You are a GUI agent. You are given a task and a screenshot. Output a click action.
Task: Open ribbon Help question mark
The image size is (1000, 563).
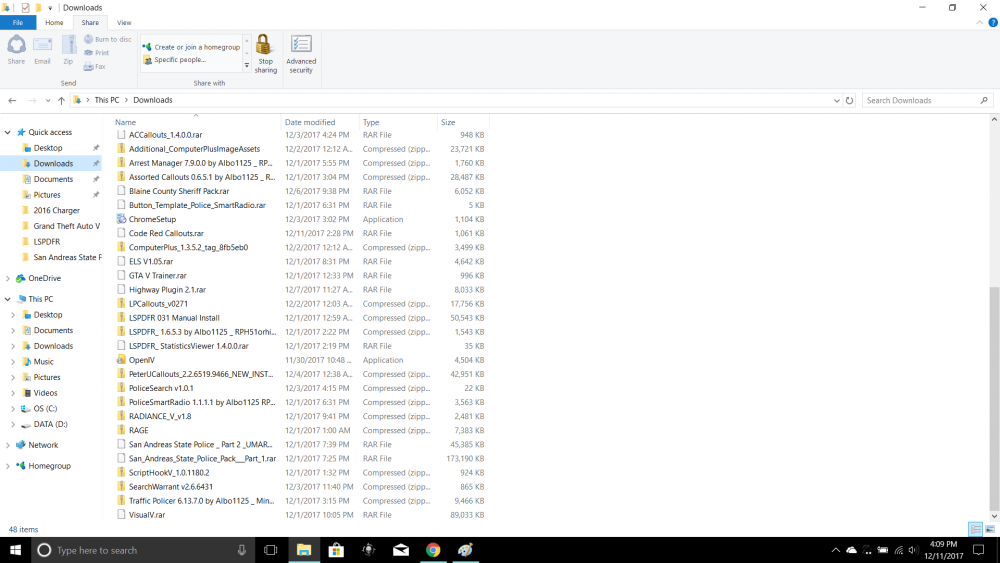(x=992, y=22)
